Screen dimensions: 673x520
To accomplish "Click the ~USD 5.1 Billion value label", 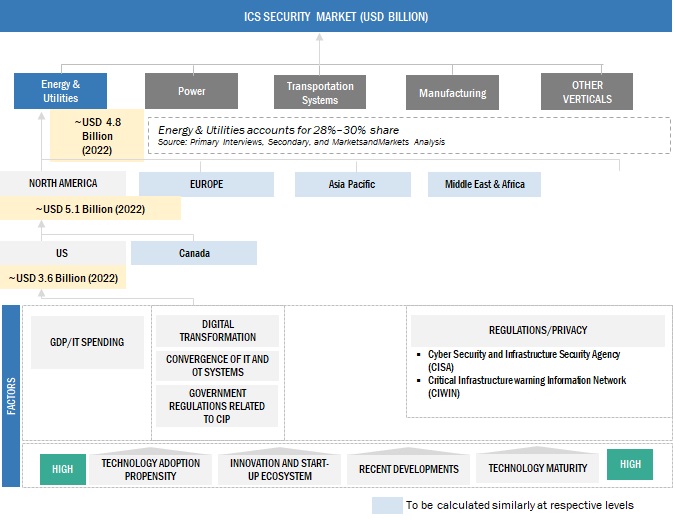I will (90, 209).
